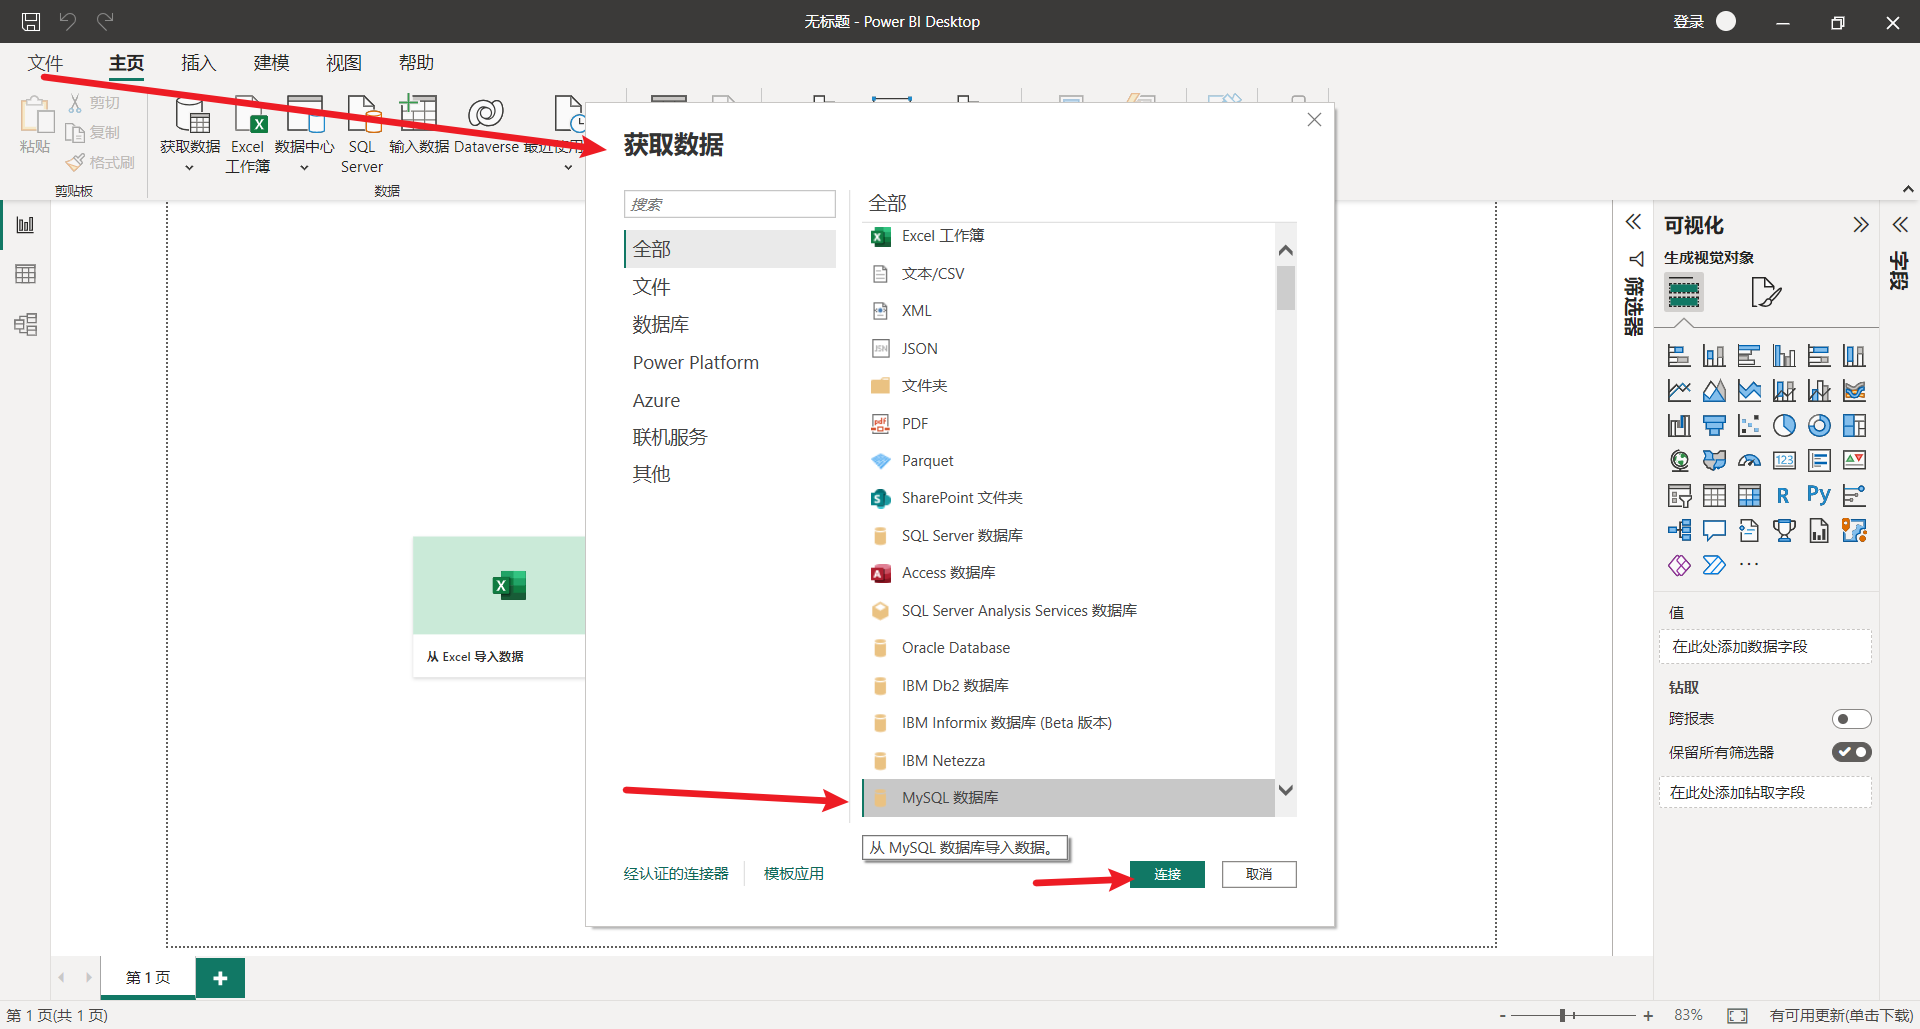Switch to Model view in sidebar
The width and height of the screenshot is (1920, 1029).
pos(25,324)
